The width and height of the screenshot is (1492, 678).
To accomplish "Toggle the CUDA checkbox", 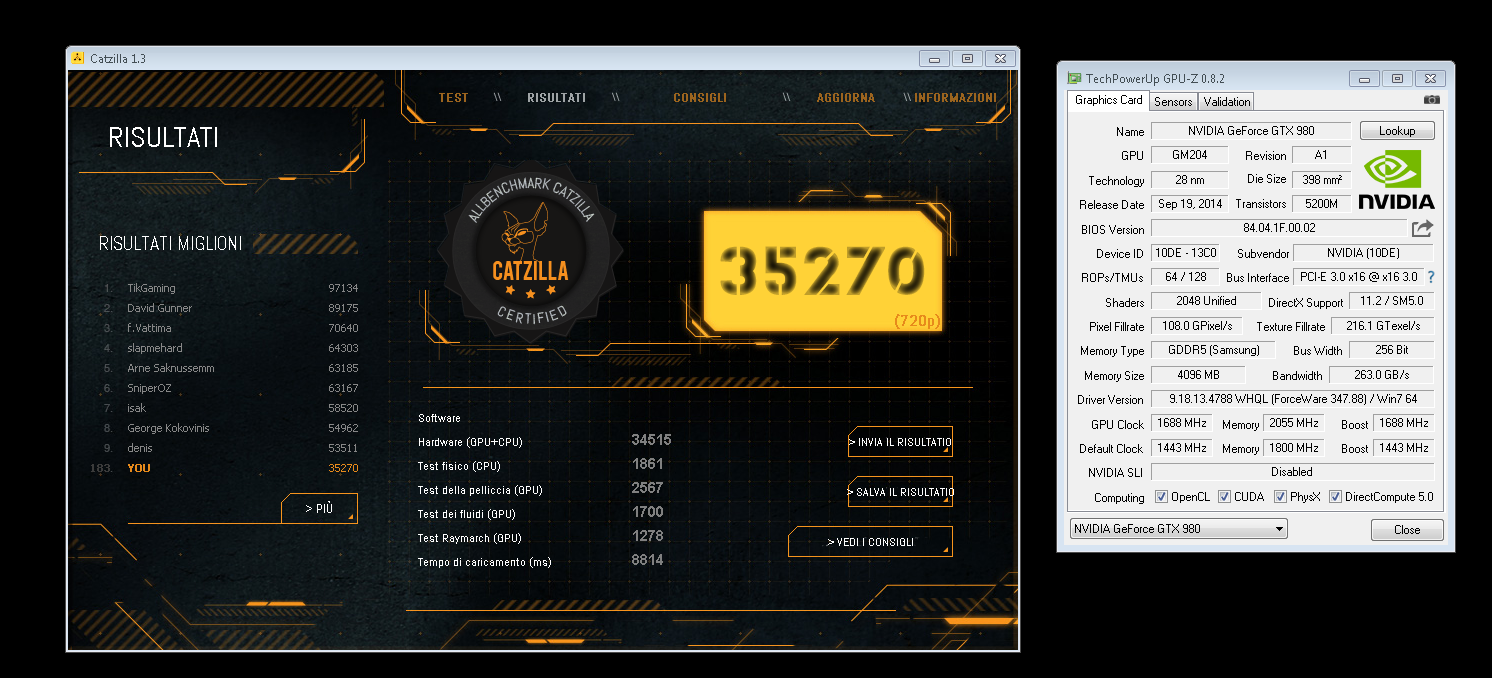I will coord(1224,497).
